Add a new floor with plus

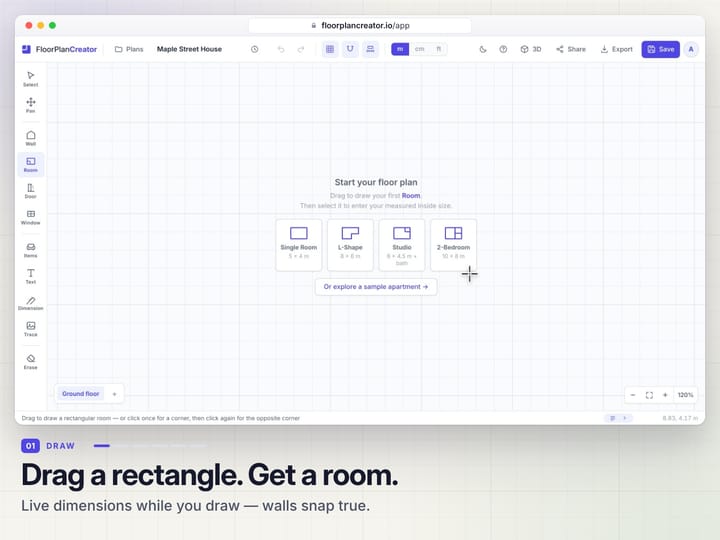click(x=114, y=394)
